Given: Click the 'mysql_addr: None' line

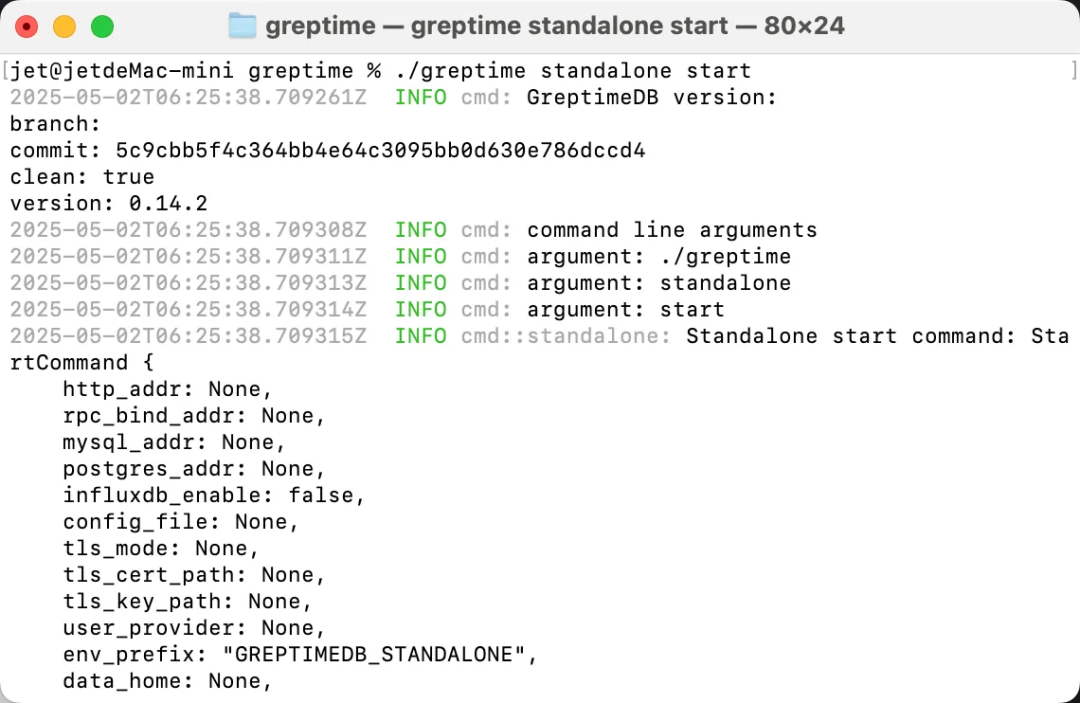Looking at the screenshot, I should click(174, 442).
